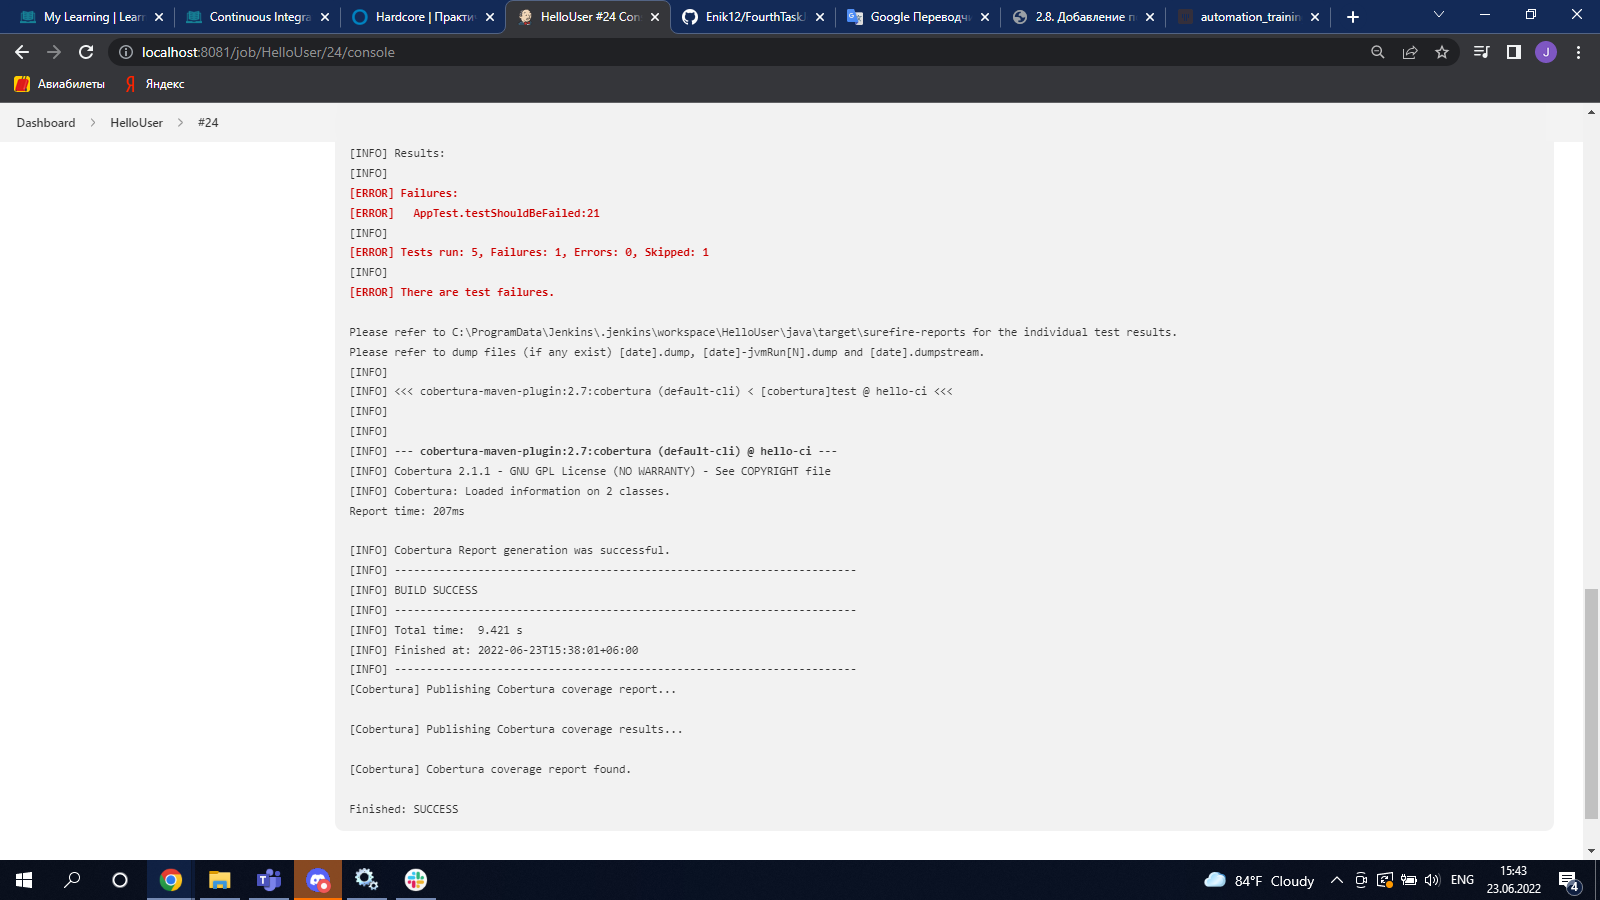Go back to the previous page
The width and height of the screenshot is (1600, 900).
(x=22, y=52)
